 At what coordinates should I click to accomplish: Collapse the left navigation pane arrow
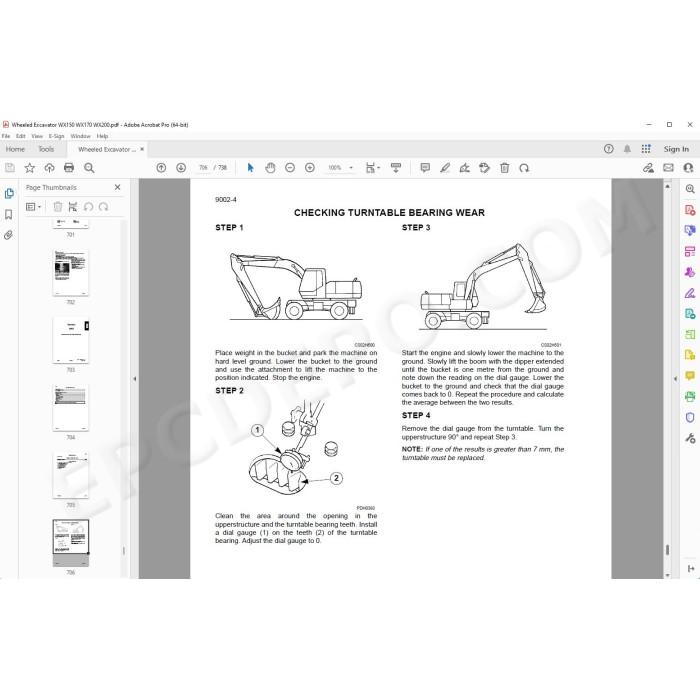(x=135, y=379)
